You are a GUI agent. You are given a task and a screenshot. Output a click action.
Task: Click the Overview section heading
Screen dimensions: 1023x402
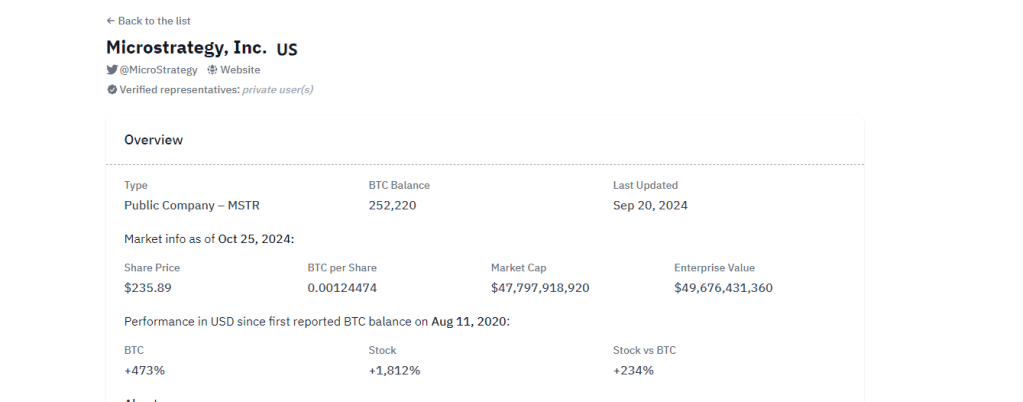click(x=153, y=140)
